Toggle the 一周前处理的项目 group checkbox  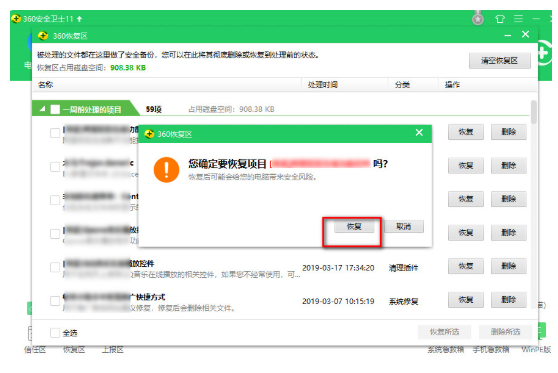55,109
